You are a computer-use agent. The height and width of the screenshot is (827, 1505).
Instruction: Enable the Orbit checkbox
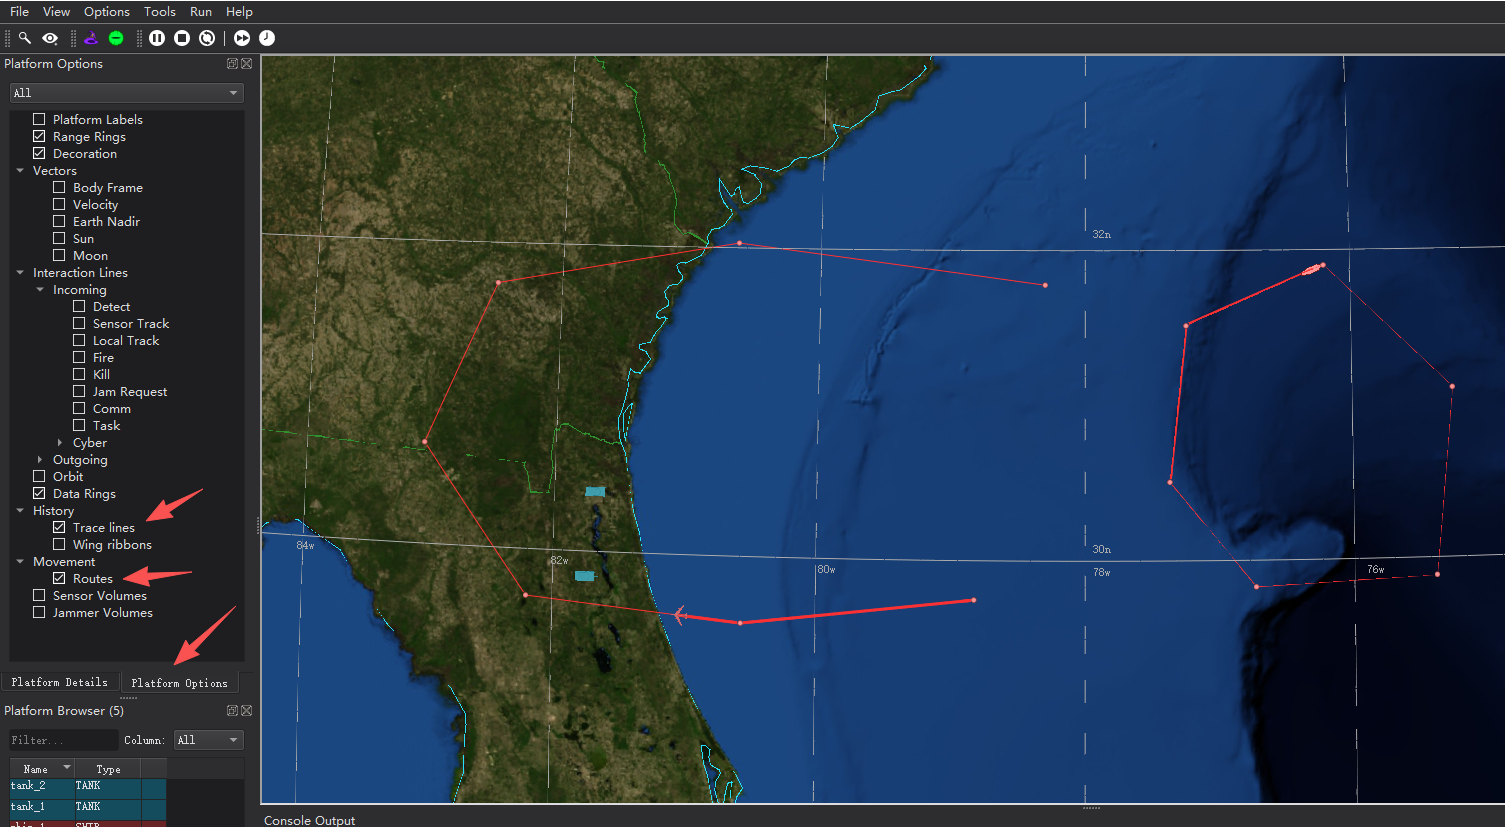(39, 476)
